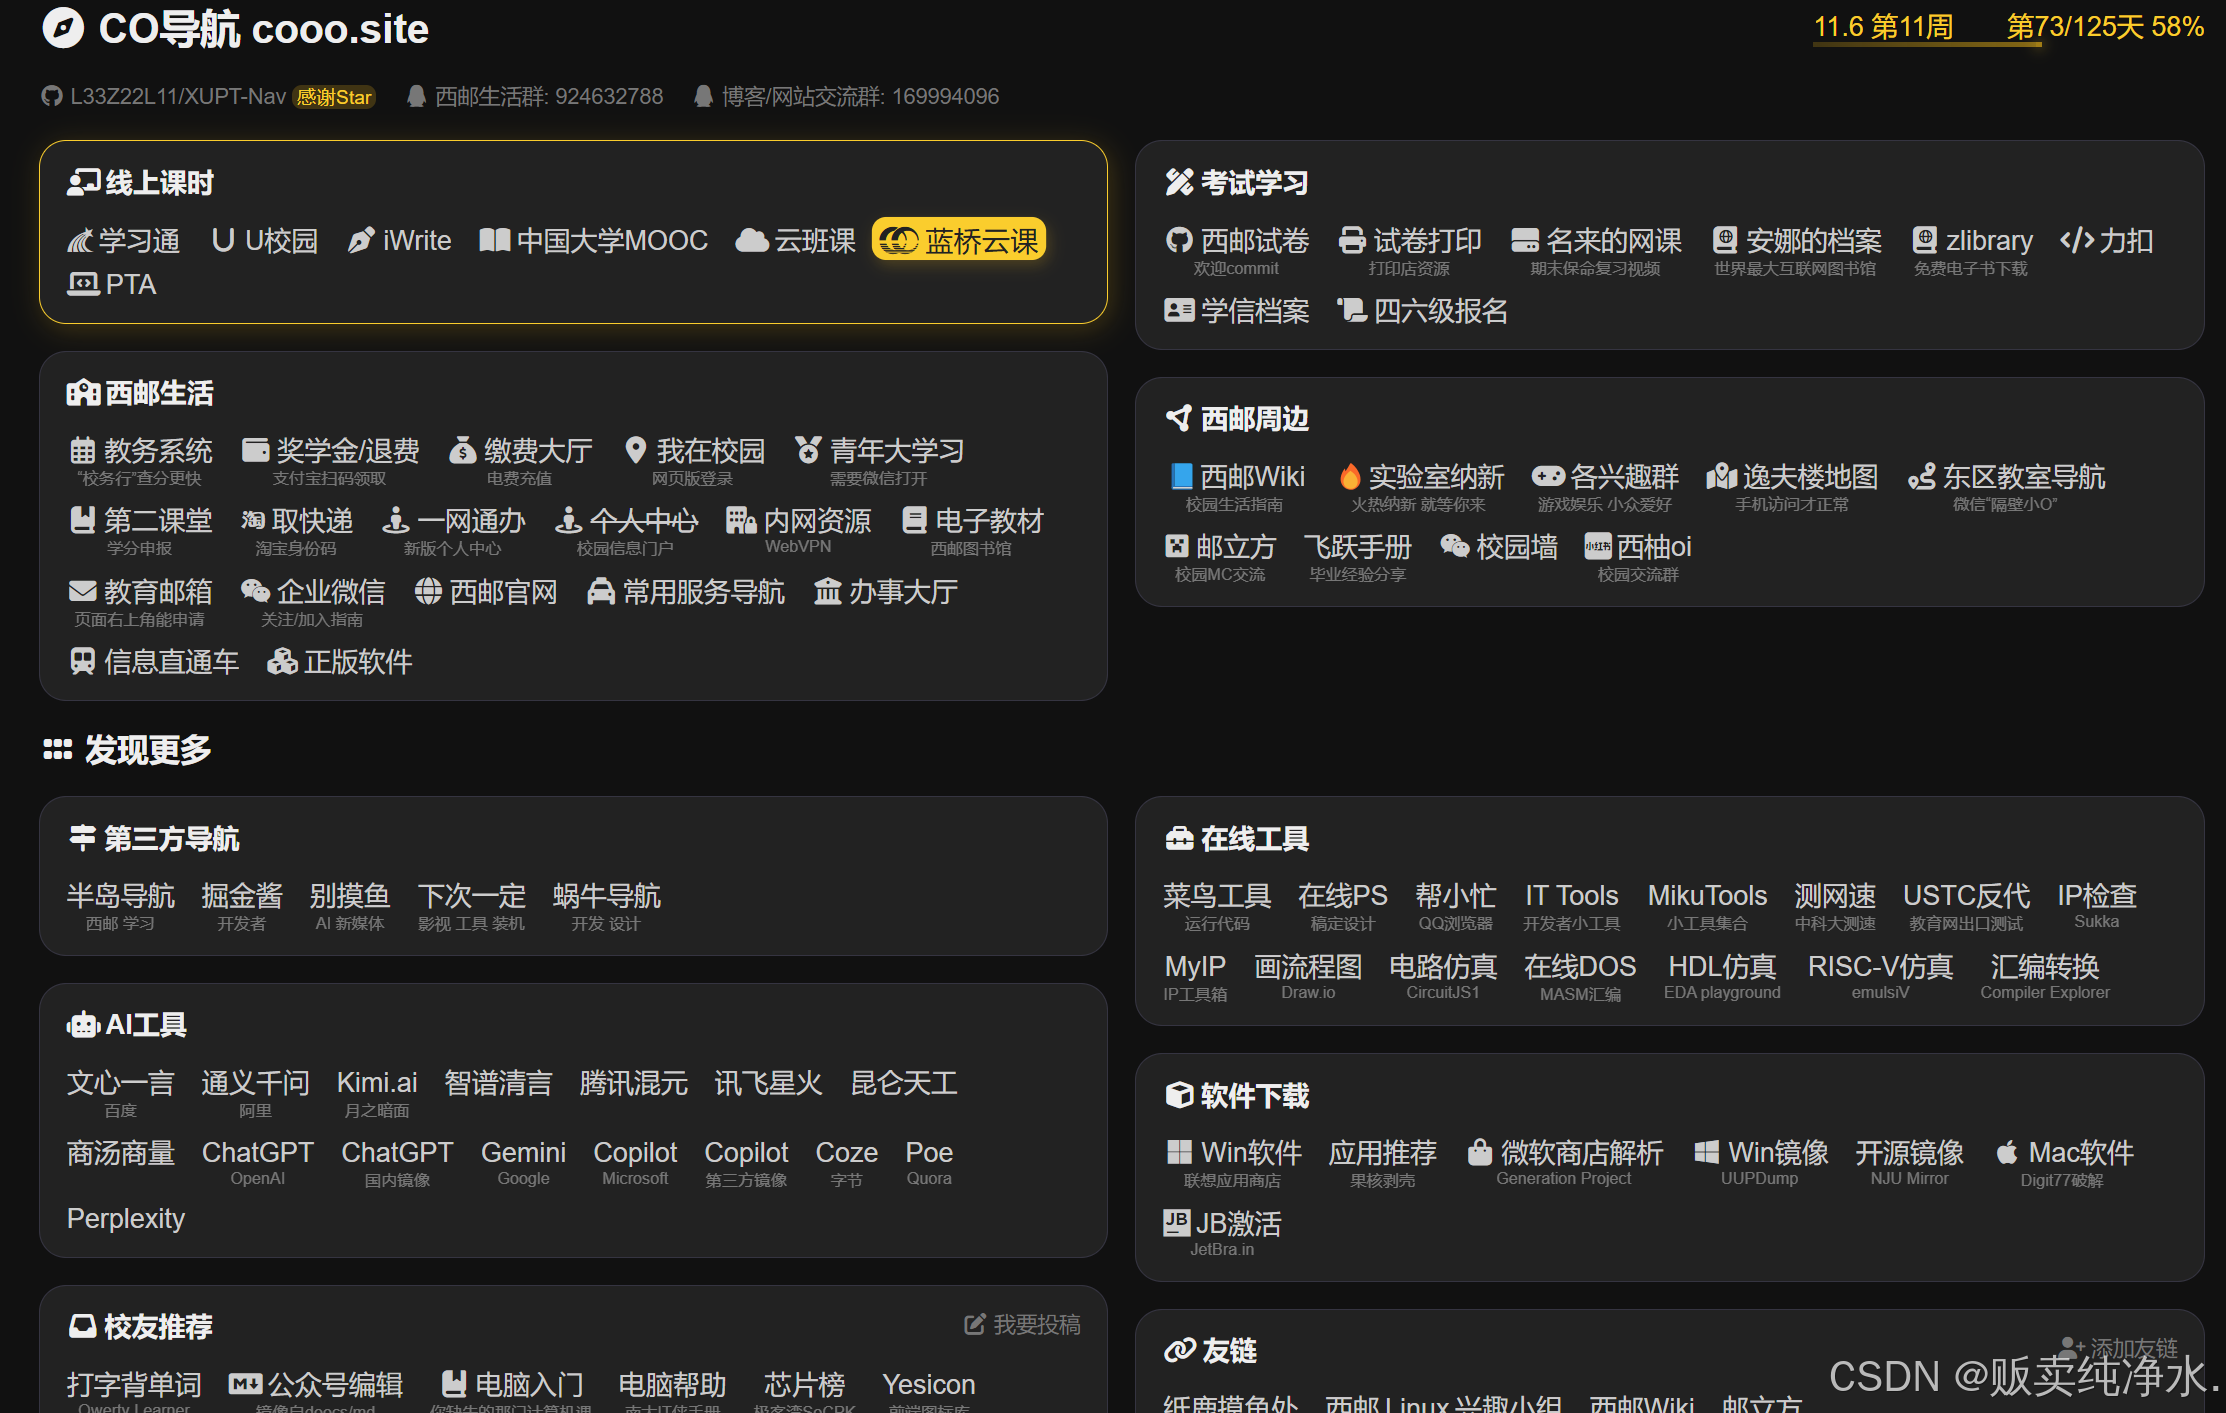The width and height of the screenshot is (2226, 1413).
Task: Click the semester progress bar 第73/125天 58%
Action: pos(2104,27)
